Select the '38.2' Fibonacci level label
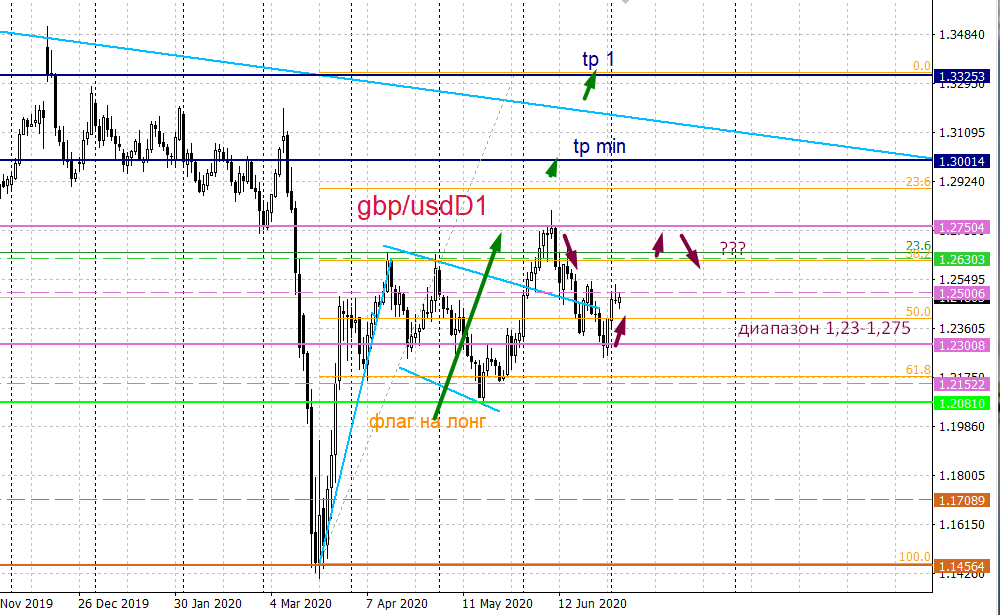Screen dimensions: 1000x615 click(x=918, y=255)
